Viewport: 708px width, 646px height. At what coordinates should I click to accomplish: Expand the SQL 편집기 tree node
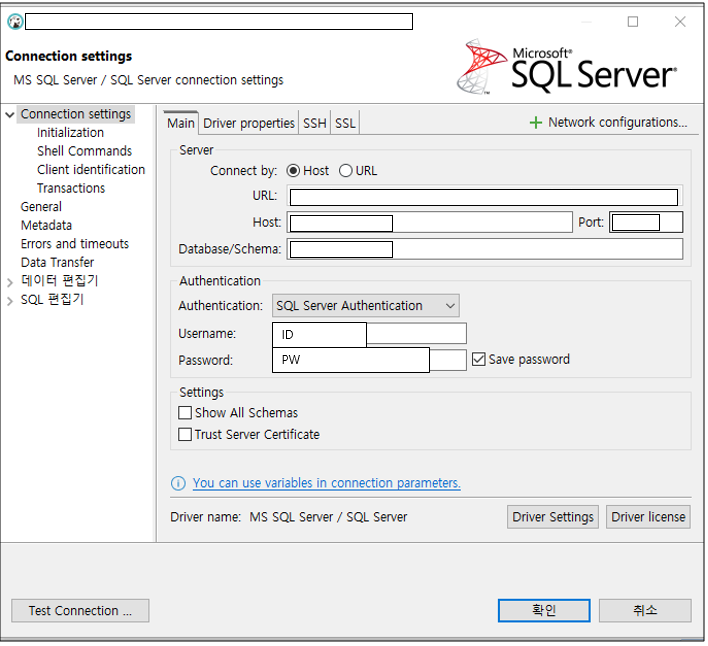point(10,301)
